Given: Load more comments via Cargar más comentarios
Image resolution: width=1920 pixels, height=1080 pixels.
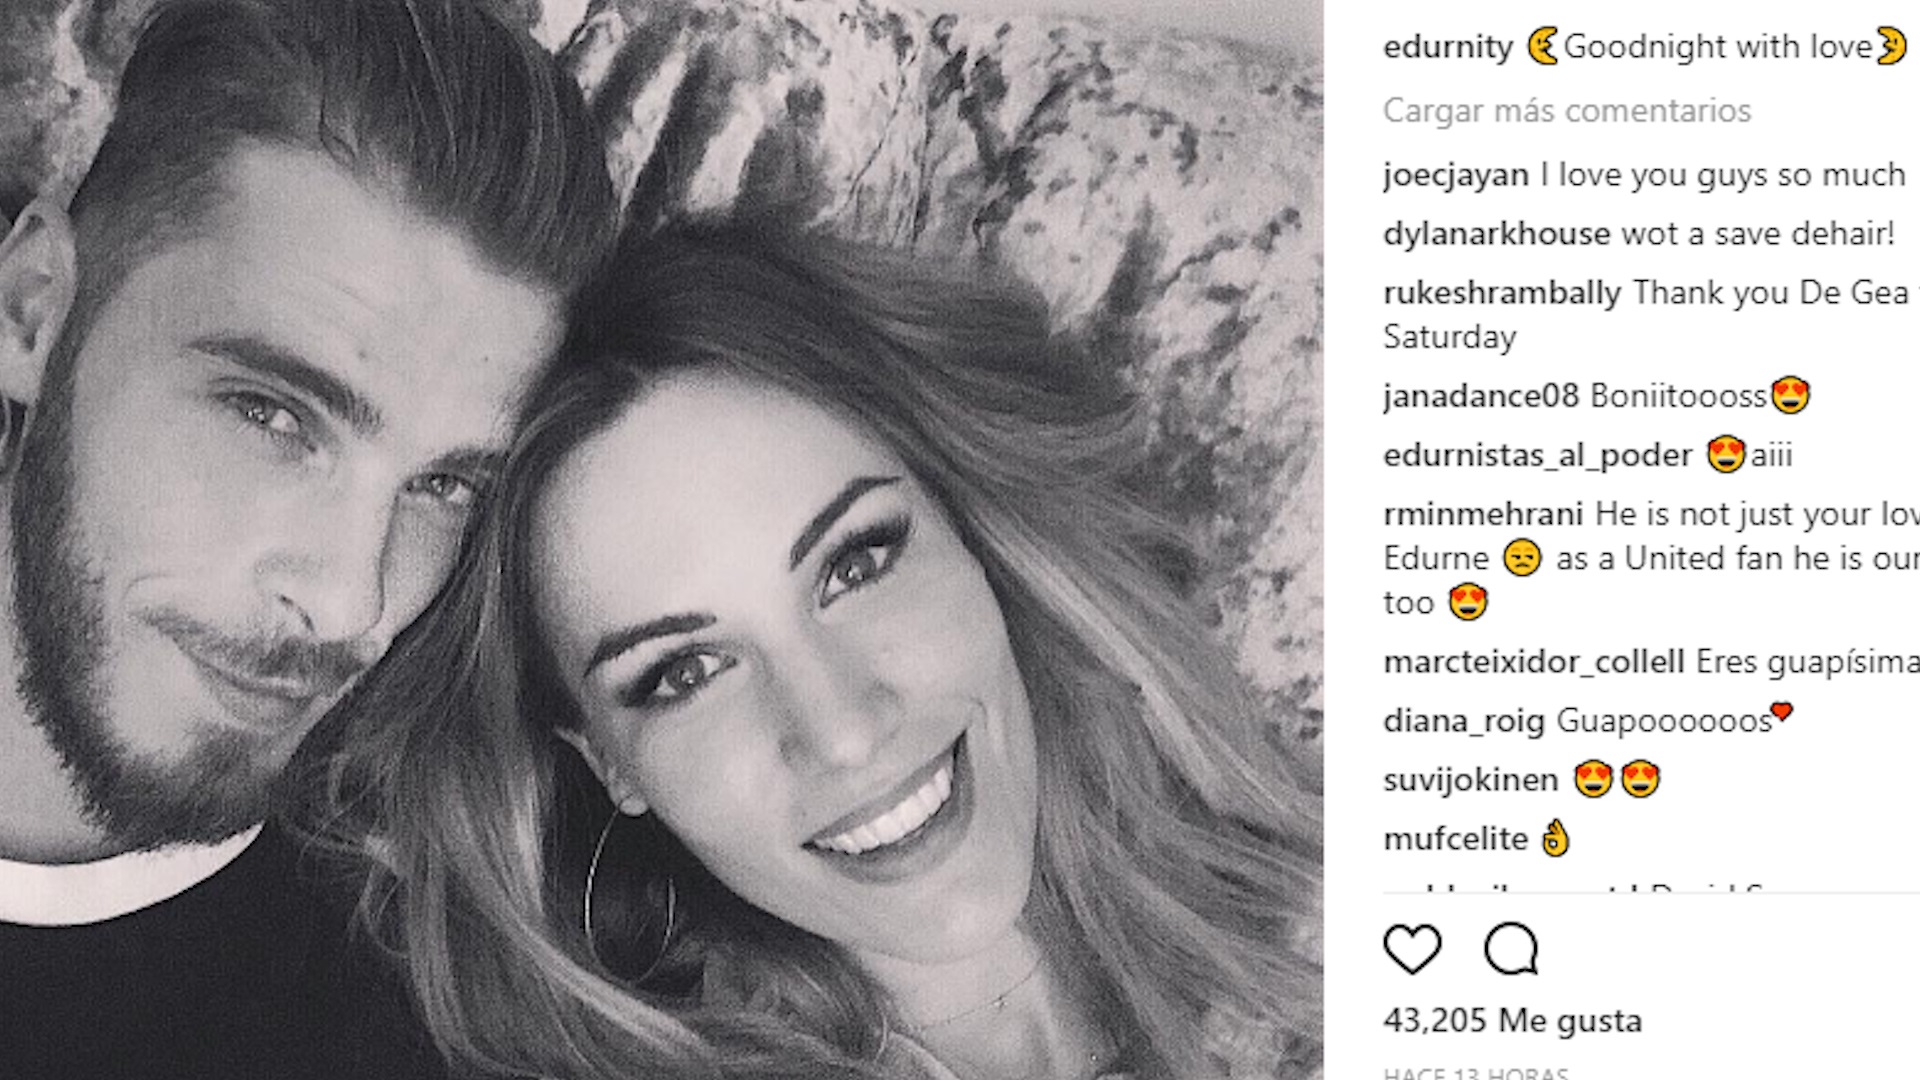Looking at the screenshot, I should tap(1567, 110).
